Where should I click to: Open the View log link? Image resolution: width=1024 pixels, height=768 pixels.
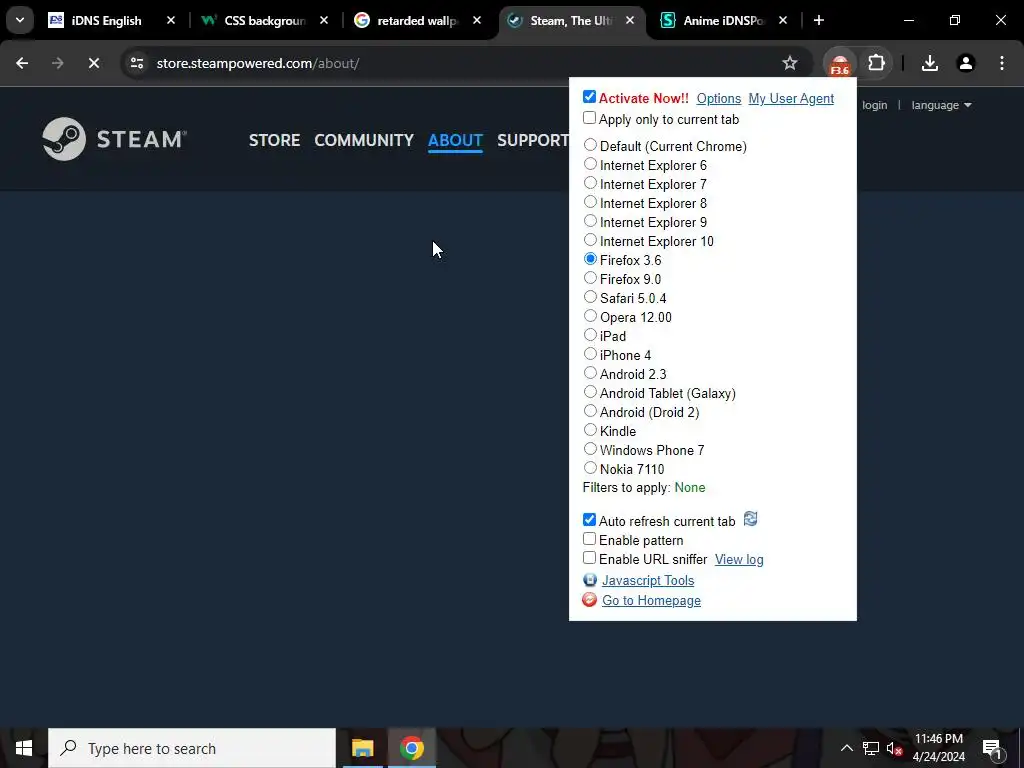(739, 559)
